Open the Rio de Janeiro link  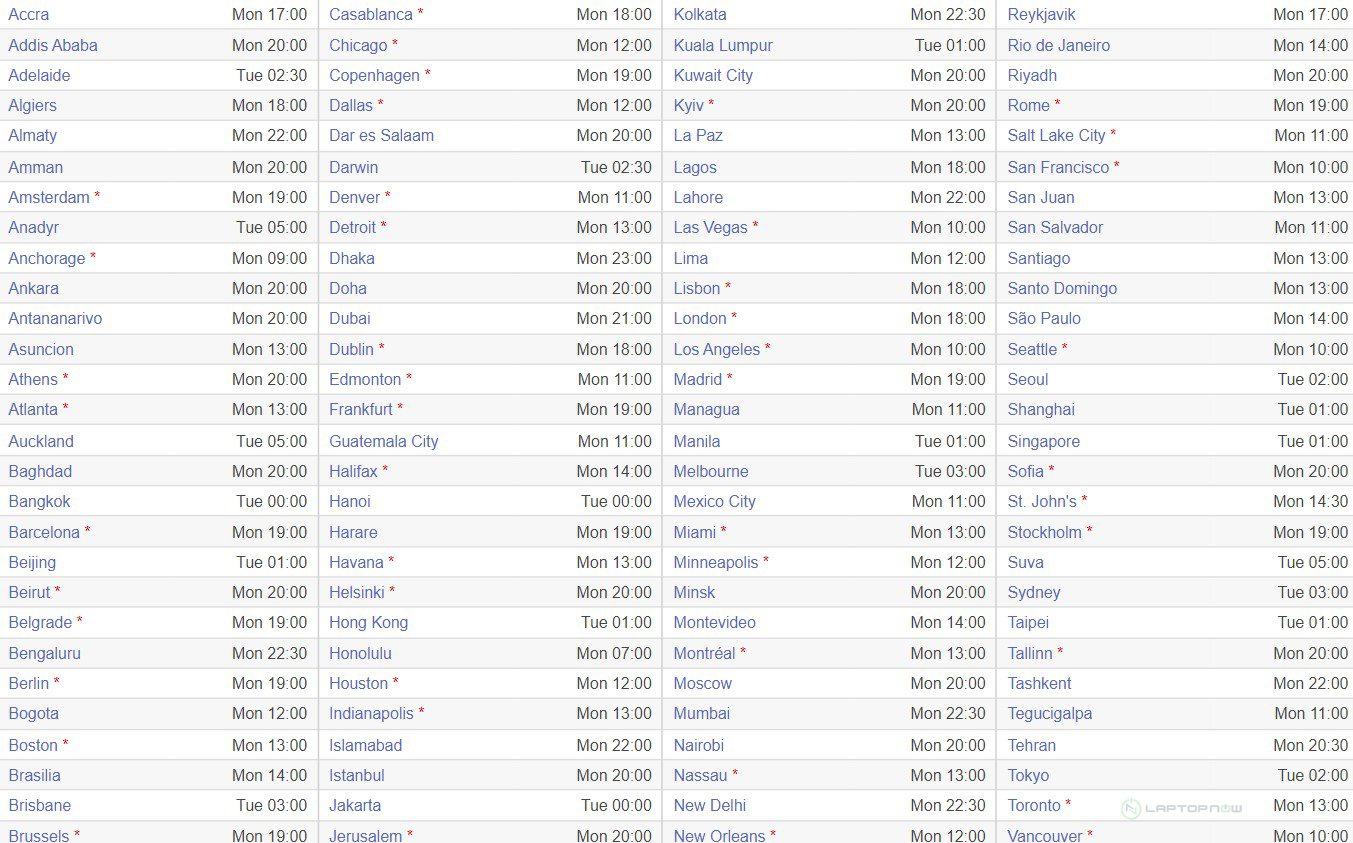(x=1059, y=45)
